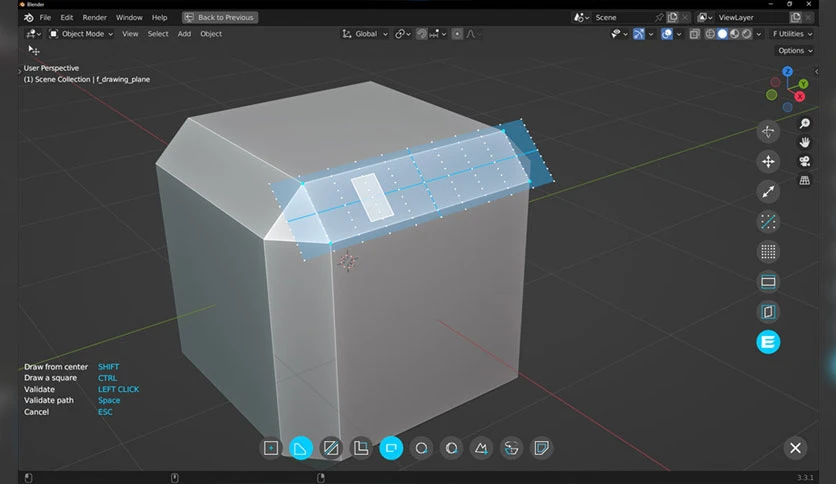Image resolution: width=836 pixels, height=484 pixels.
Task: Open the Window menu
Action: [x=129, y=18]
